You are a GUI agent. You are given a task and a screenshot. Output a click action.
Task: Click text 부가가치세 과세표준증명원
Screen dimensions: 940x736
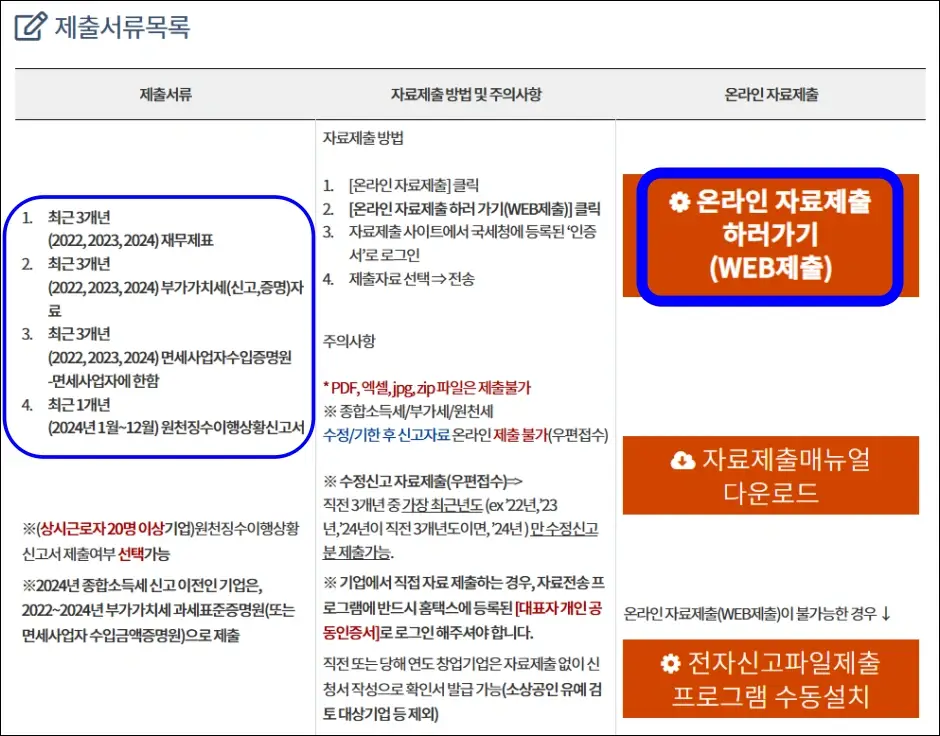(x=185, y=610)
